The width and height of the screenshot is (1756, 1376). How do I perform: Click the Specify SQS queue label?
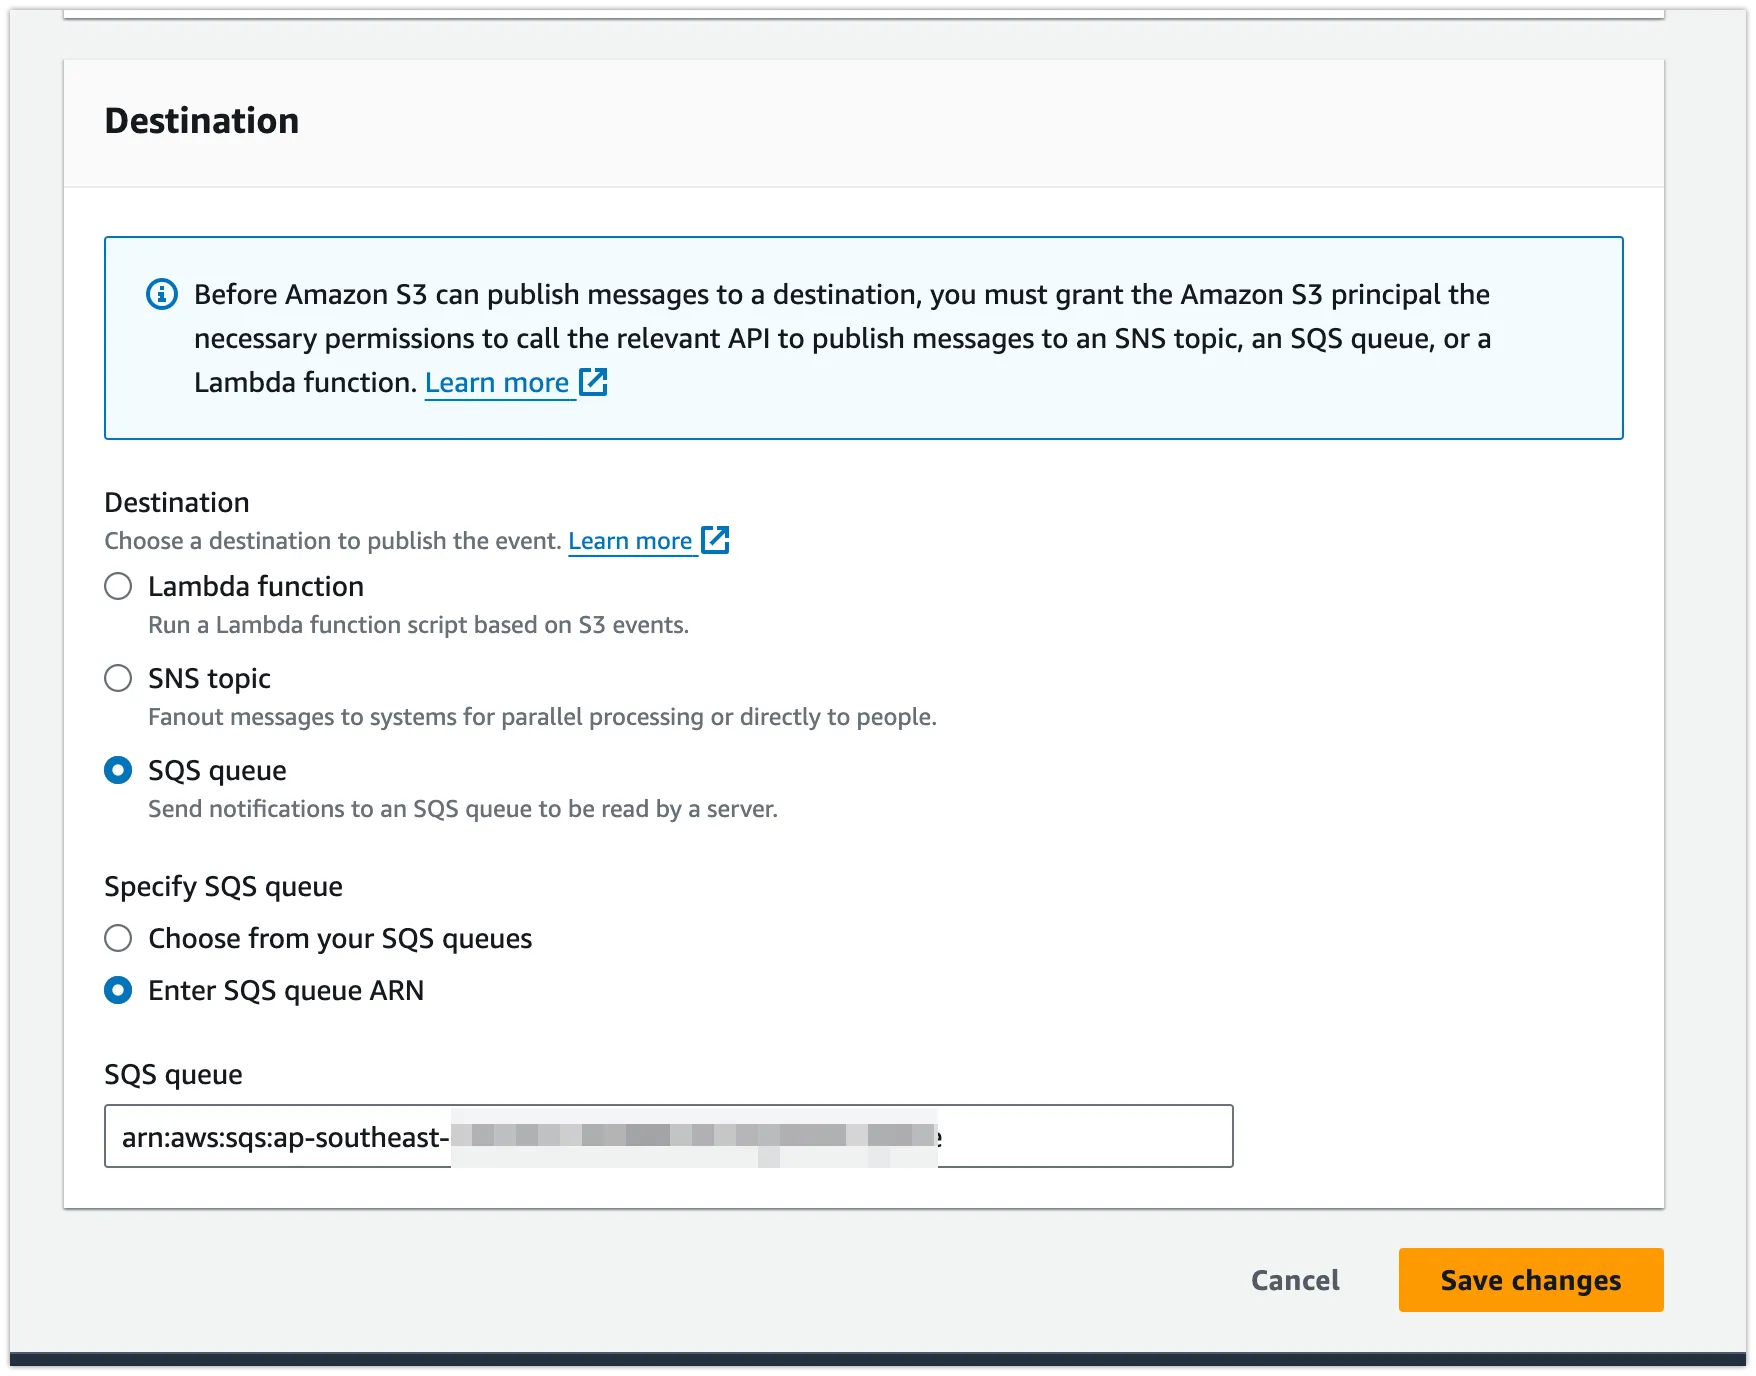[x=223, y=886]
